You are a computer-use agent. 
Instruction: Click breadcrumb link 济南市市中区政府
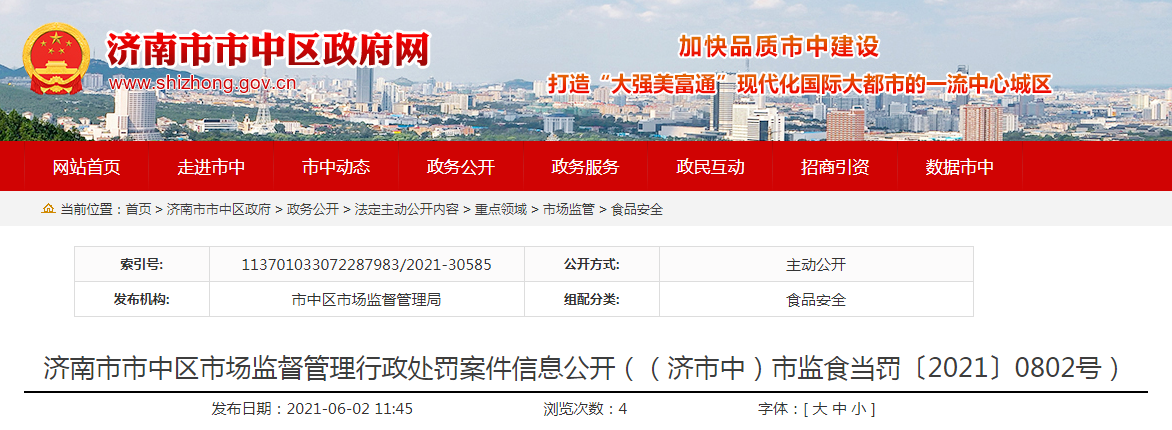click(218, 210)
